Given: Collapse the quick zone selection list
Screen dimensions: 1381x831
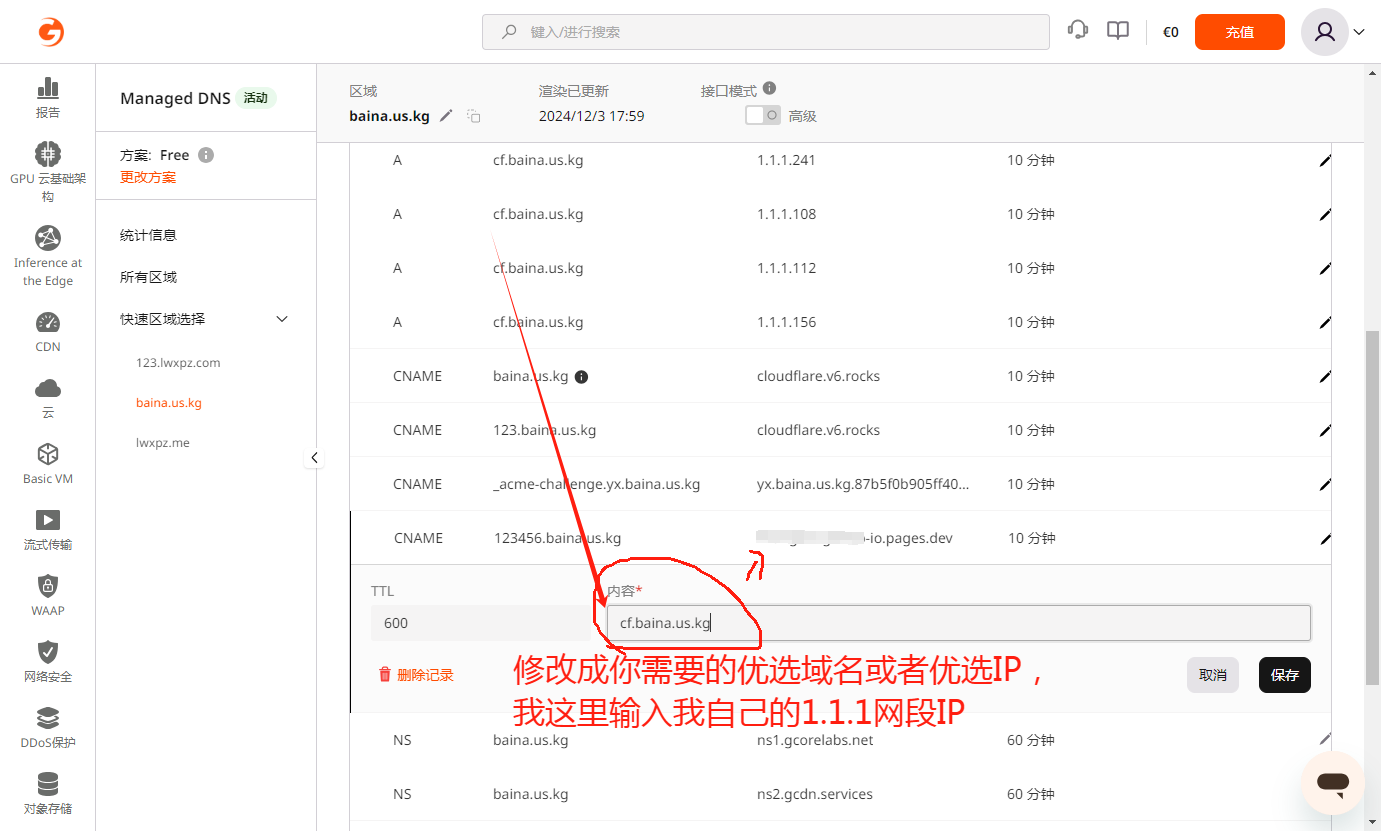Looking at the screenshot, I should [x=282, y=319].
